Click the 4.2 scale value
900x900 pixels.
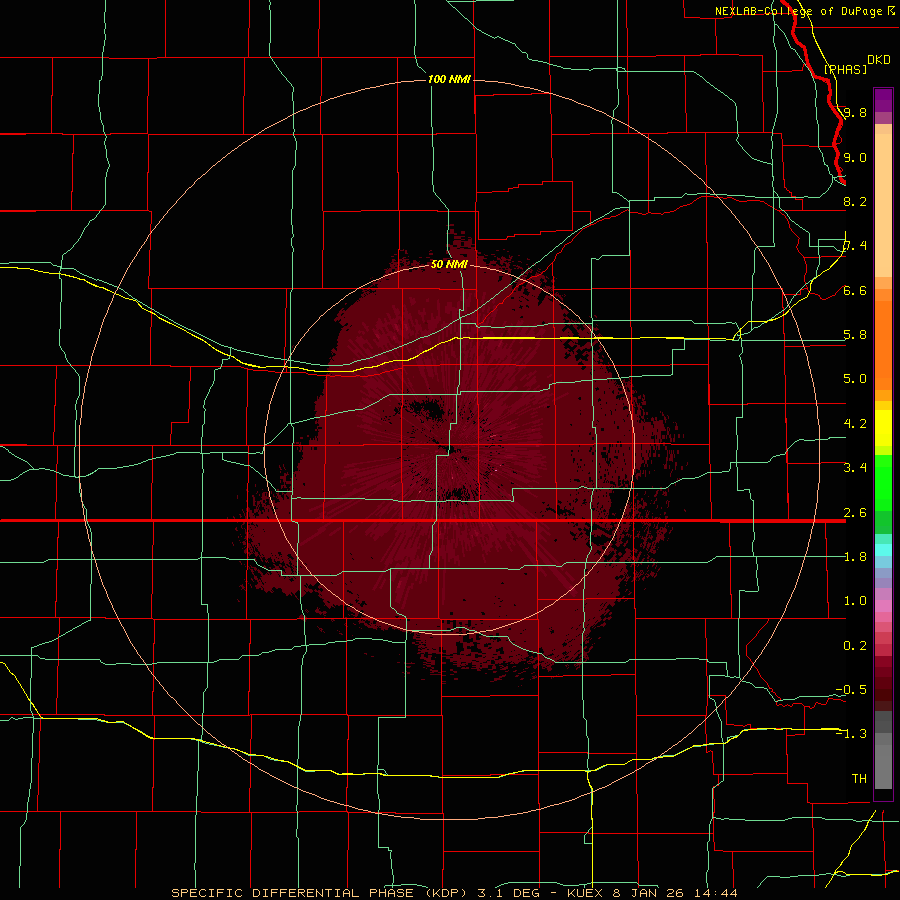tap(855, 424)
